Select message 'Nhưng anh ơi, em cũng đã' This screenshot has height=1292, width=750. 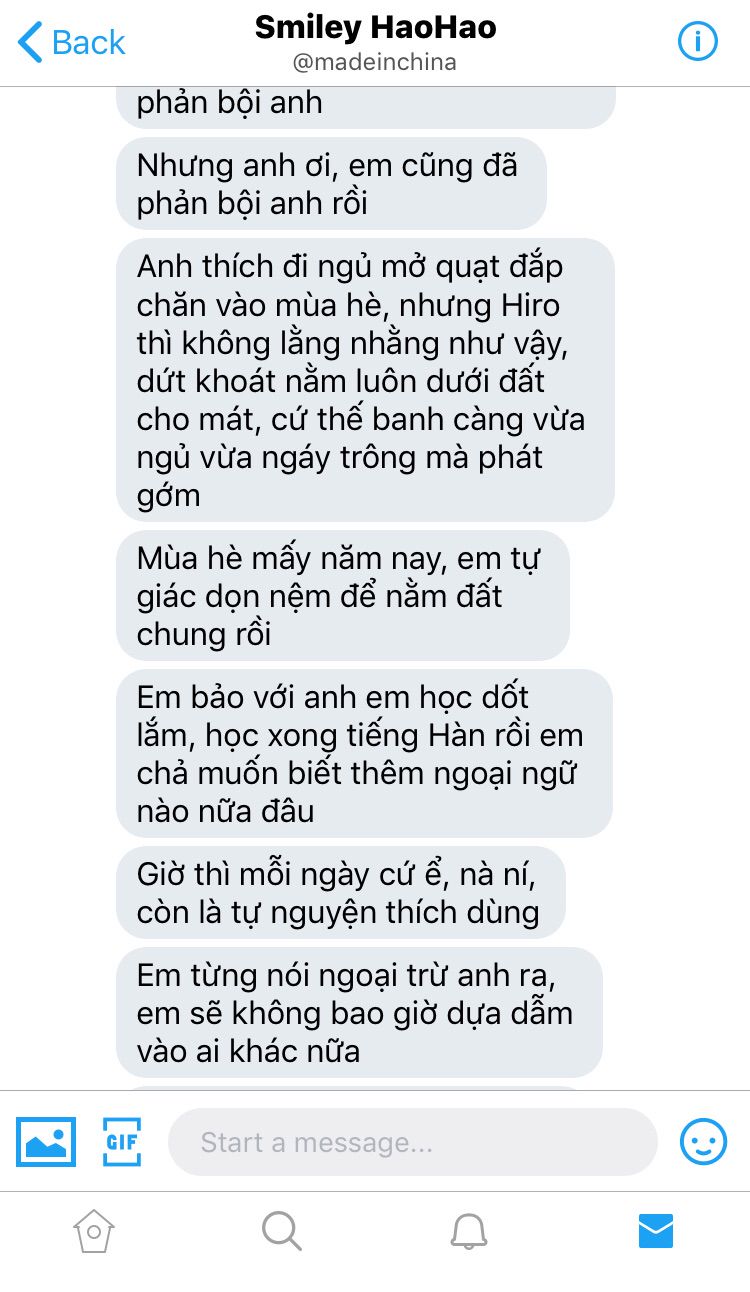tap(331, 183)
